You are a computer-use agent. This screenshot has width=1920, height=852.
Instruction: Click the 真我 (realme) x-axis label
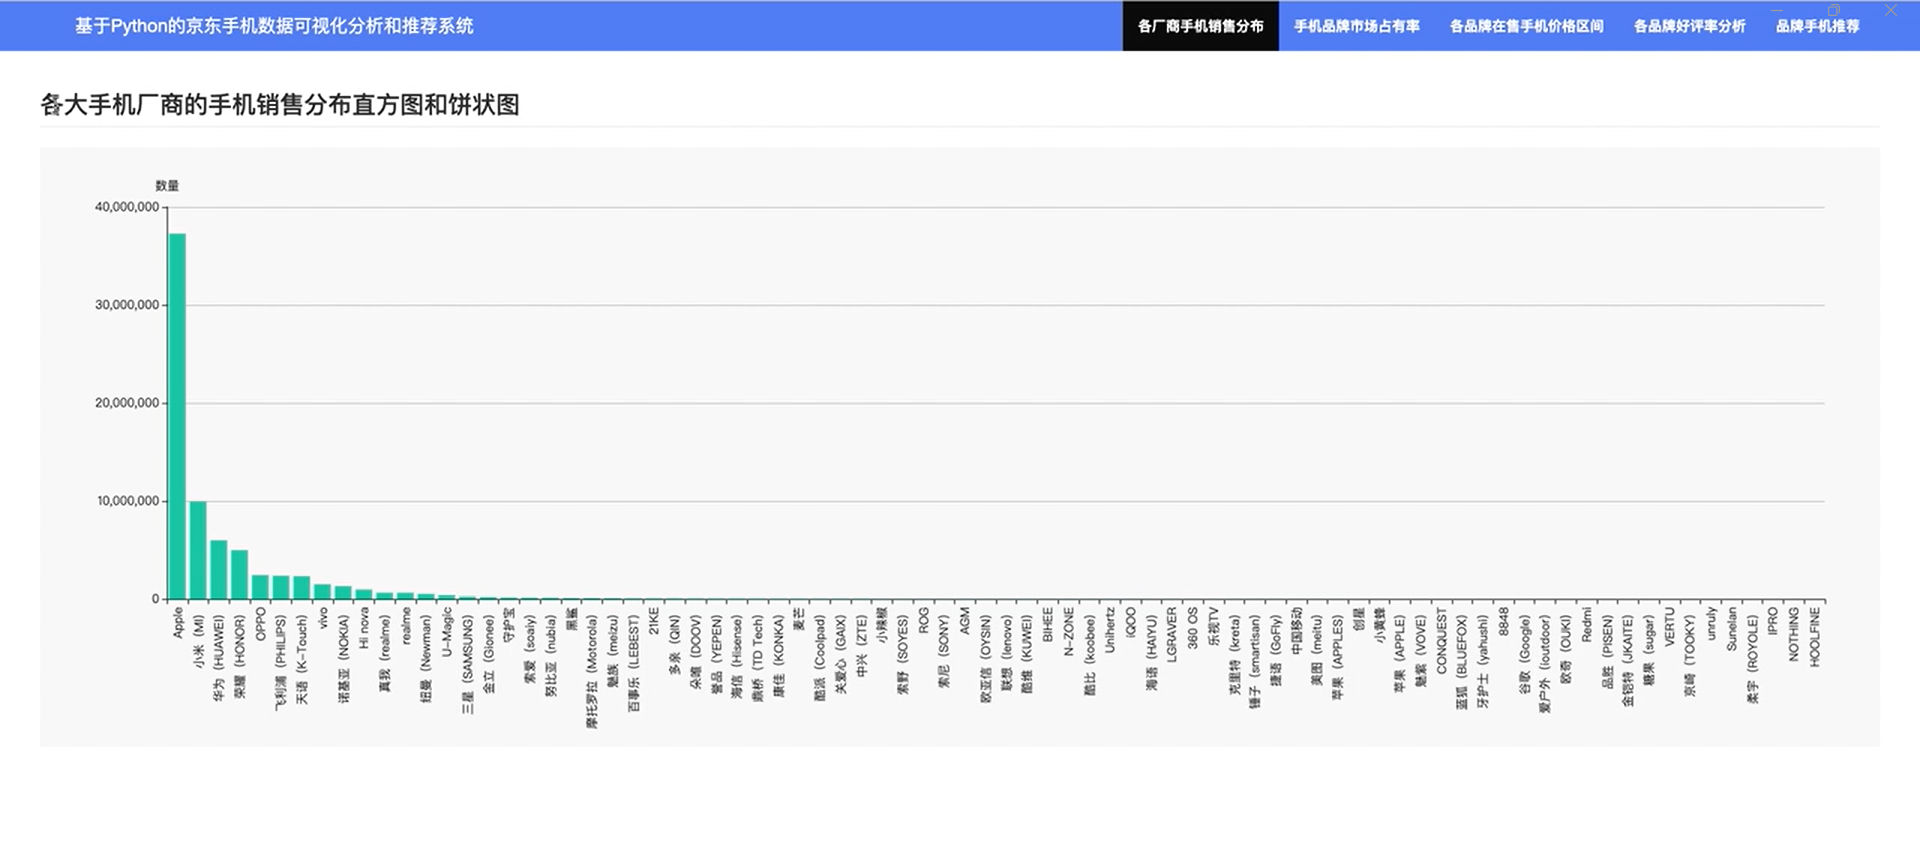tap(385, 653)
